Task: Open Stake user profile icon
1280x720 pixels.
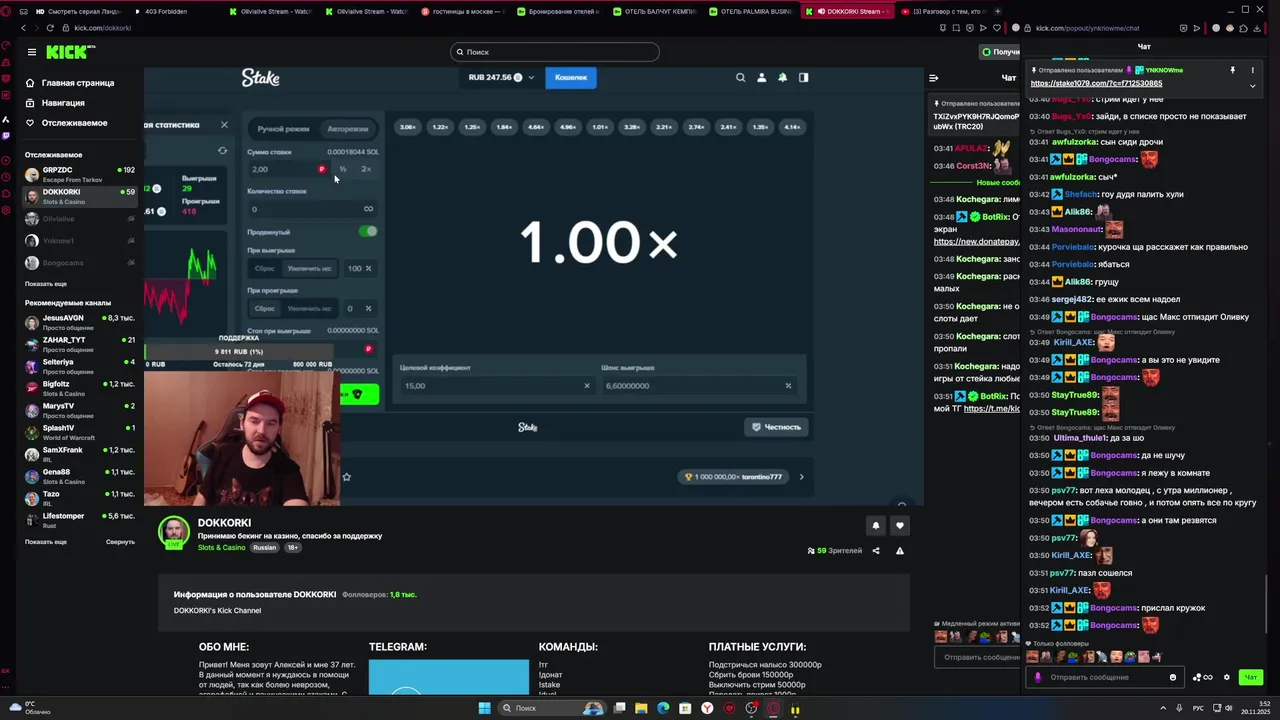Action: [x=761, y=77]
